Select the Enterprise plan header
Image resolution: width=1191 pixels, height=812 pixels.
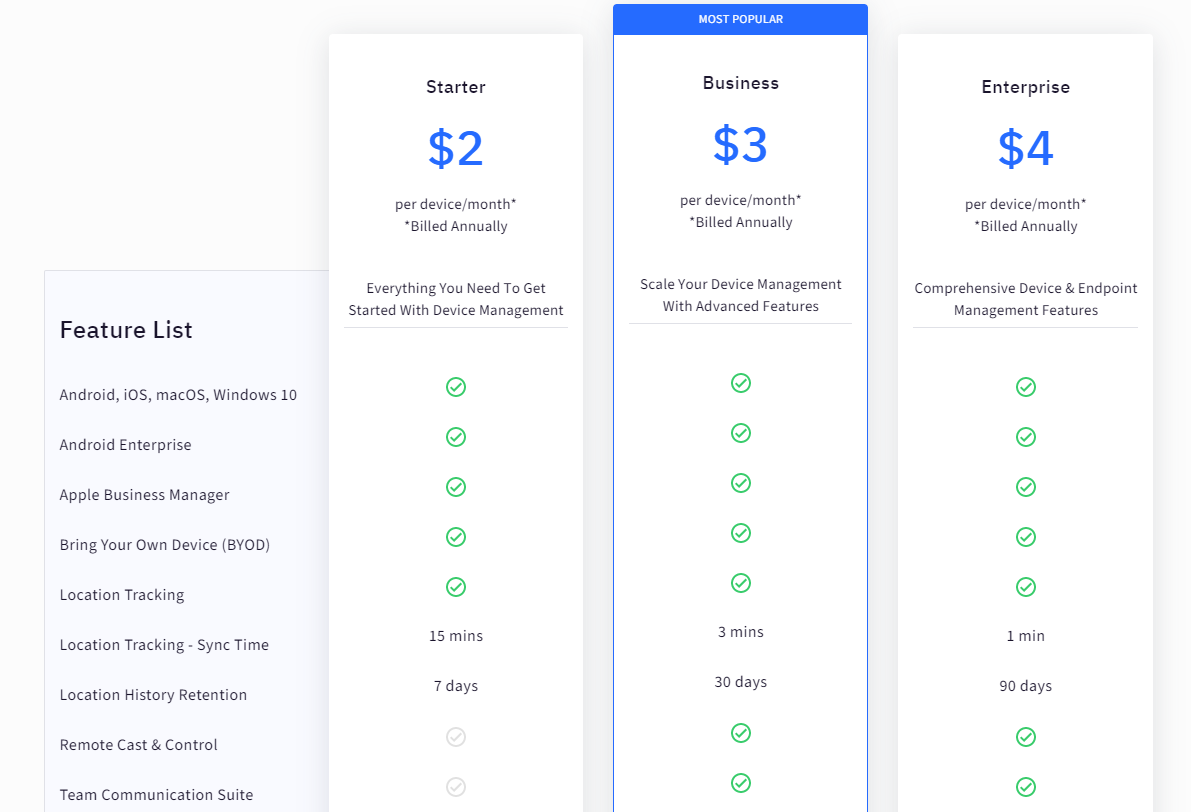point(1026,87)
